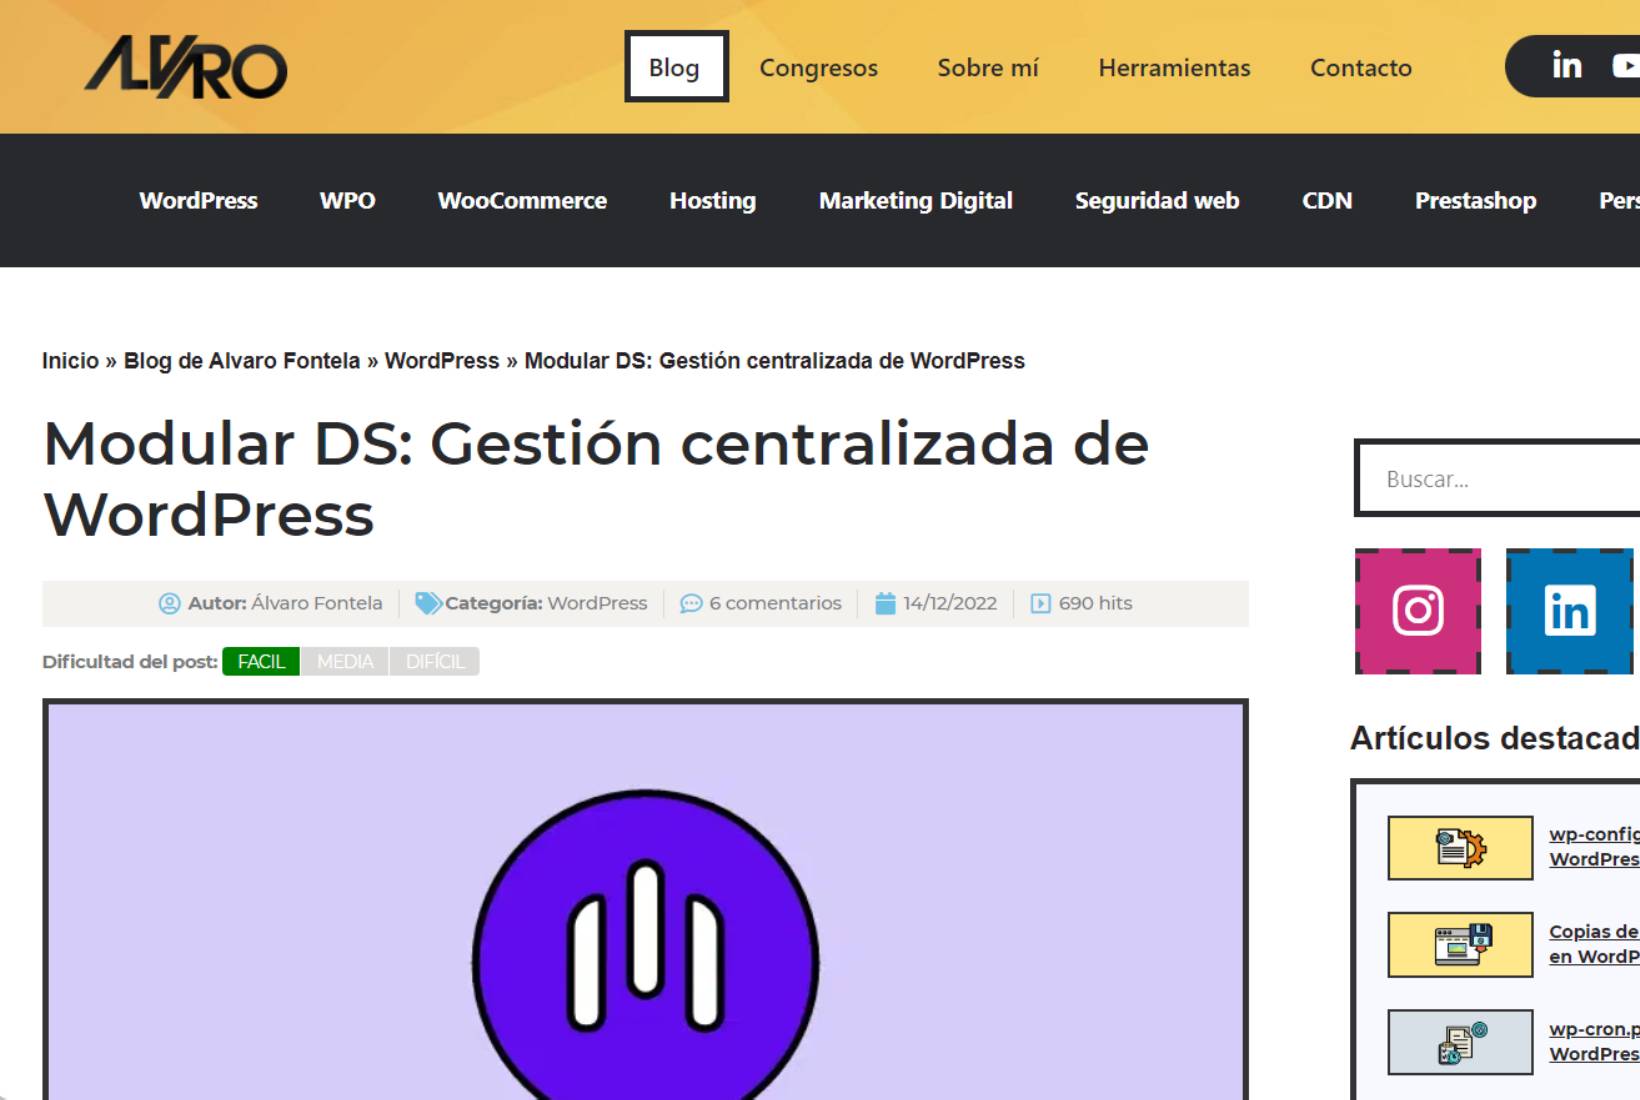
Task: Open the LinkedIn icon in the sidebar
Action: (x=1568, y=611)
